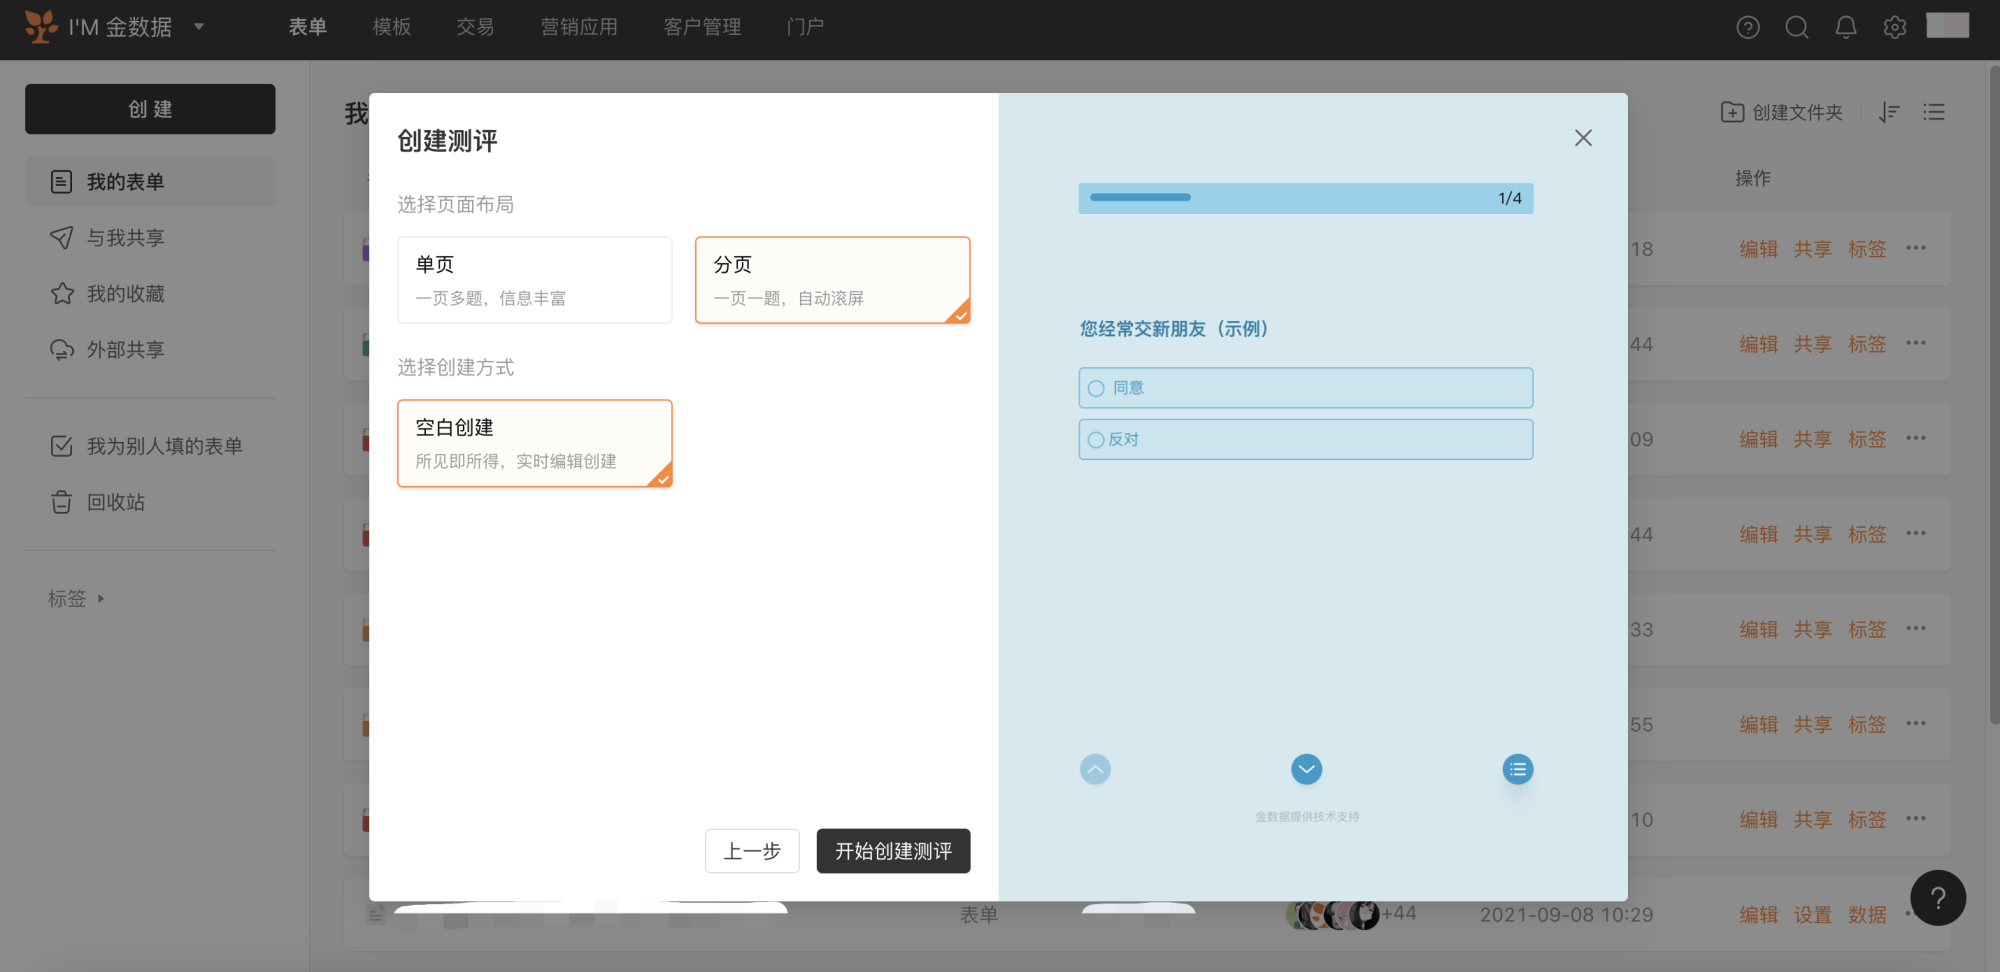This screenshot has width=2000, height=972.
Task: Open more options in the row ending 33
Action: click(1916, 628)
